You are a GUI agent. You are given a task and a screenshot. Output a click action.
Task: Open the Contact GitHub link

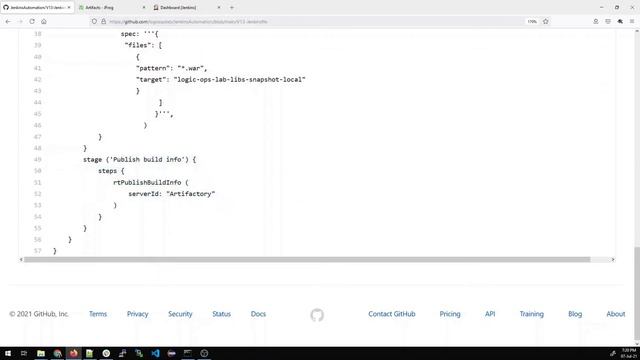[392, 314]
